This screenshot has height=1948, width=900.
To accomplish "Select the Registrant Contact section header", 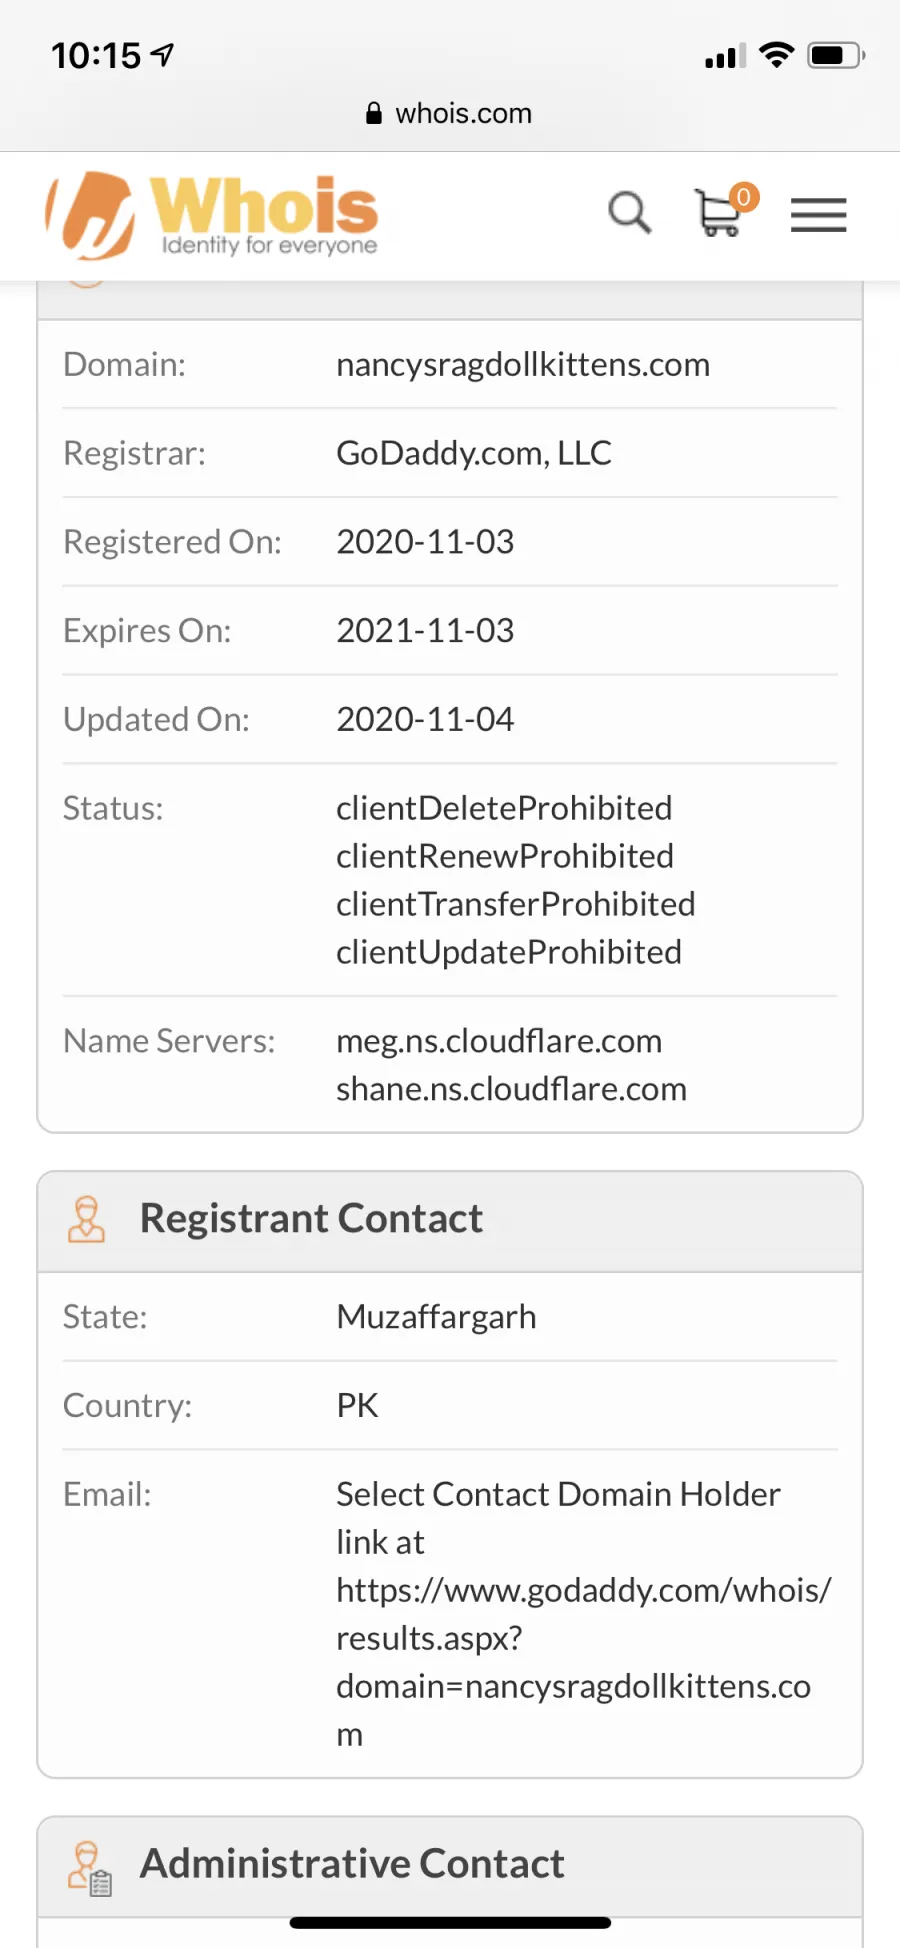I will (x=450, y=1221).
